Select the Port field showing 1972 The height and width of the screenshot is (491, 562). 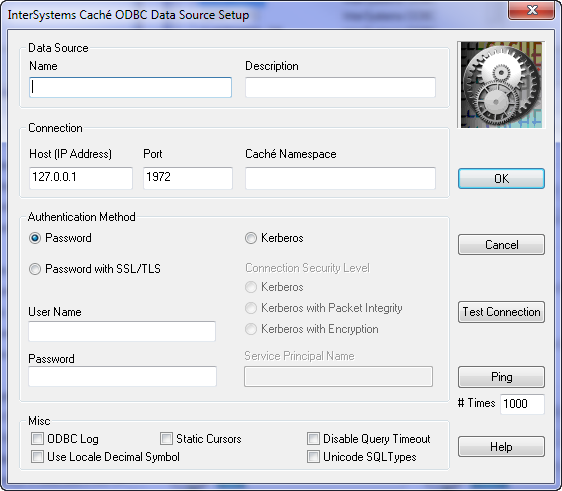pyautogui.click(x=188, y=178)
